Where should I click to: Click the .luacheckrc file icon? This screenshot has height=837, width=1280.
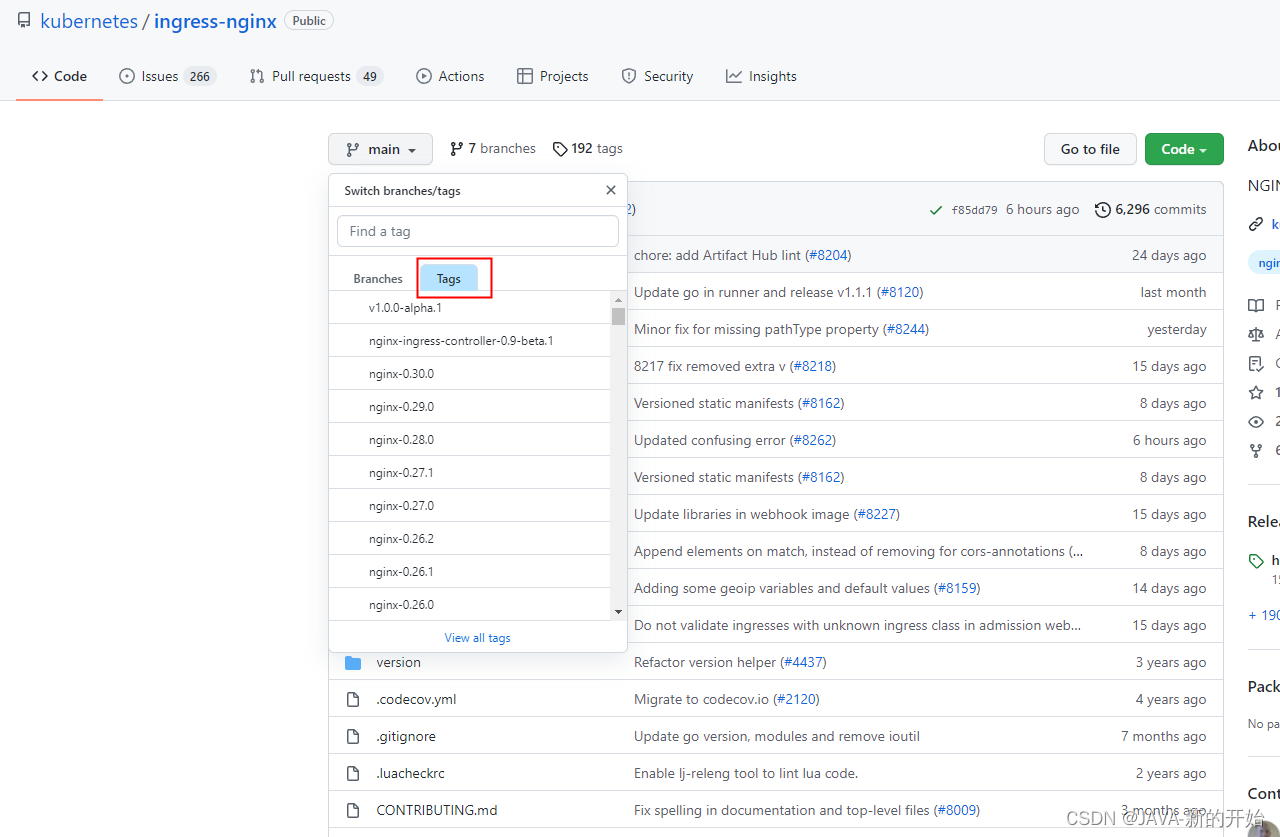click(353, 773)
